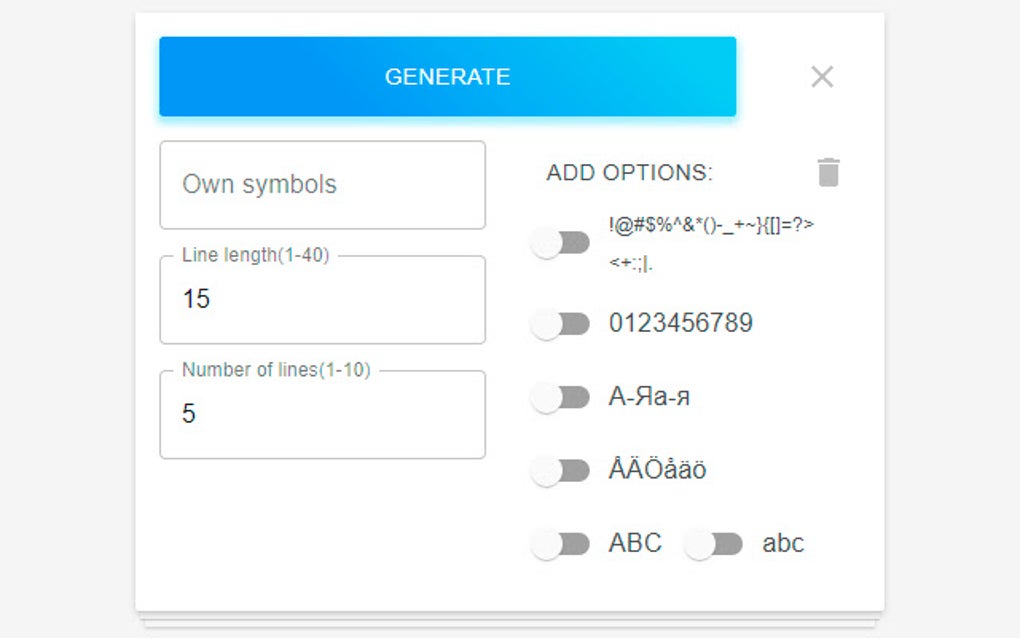Click the А-Яа-я label text

(x=650, y=397)
